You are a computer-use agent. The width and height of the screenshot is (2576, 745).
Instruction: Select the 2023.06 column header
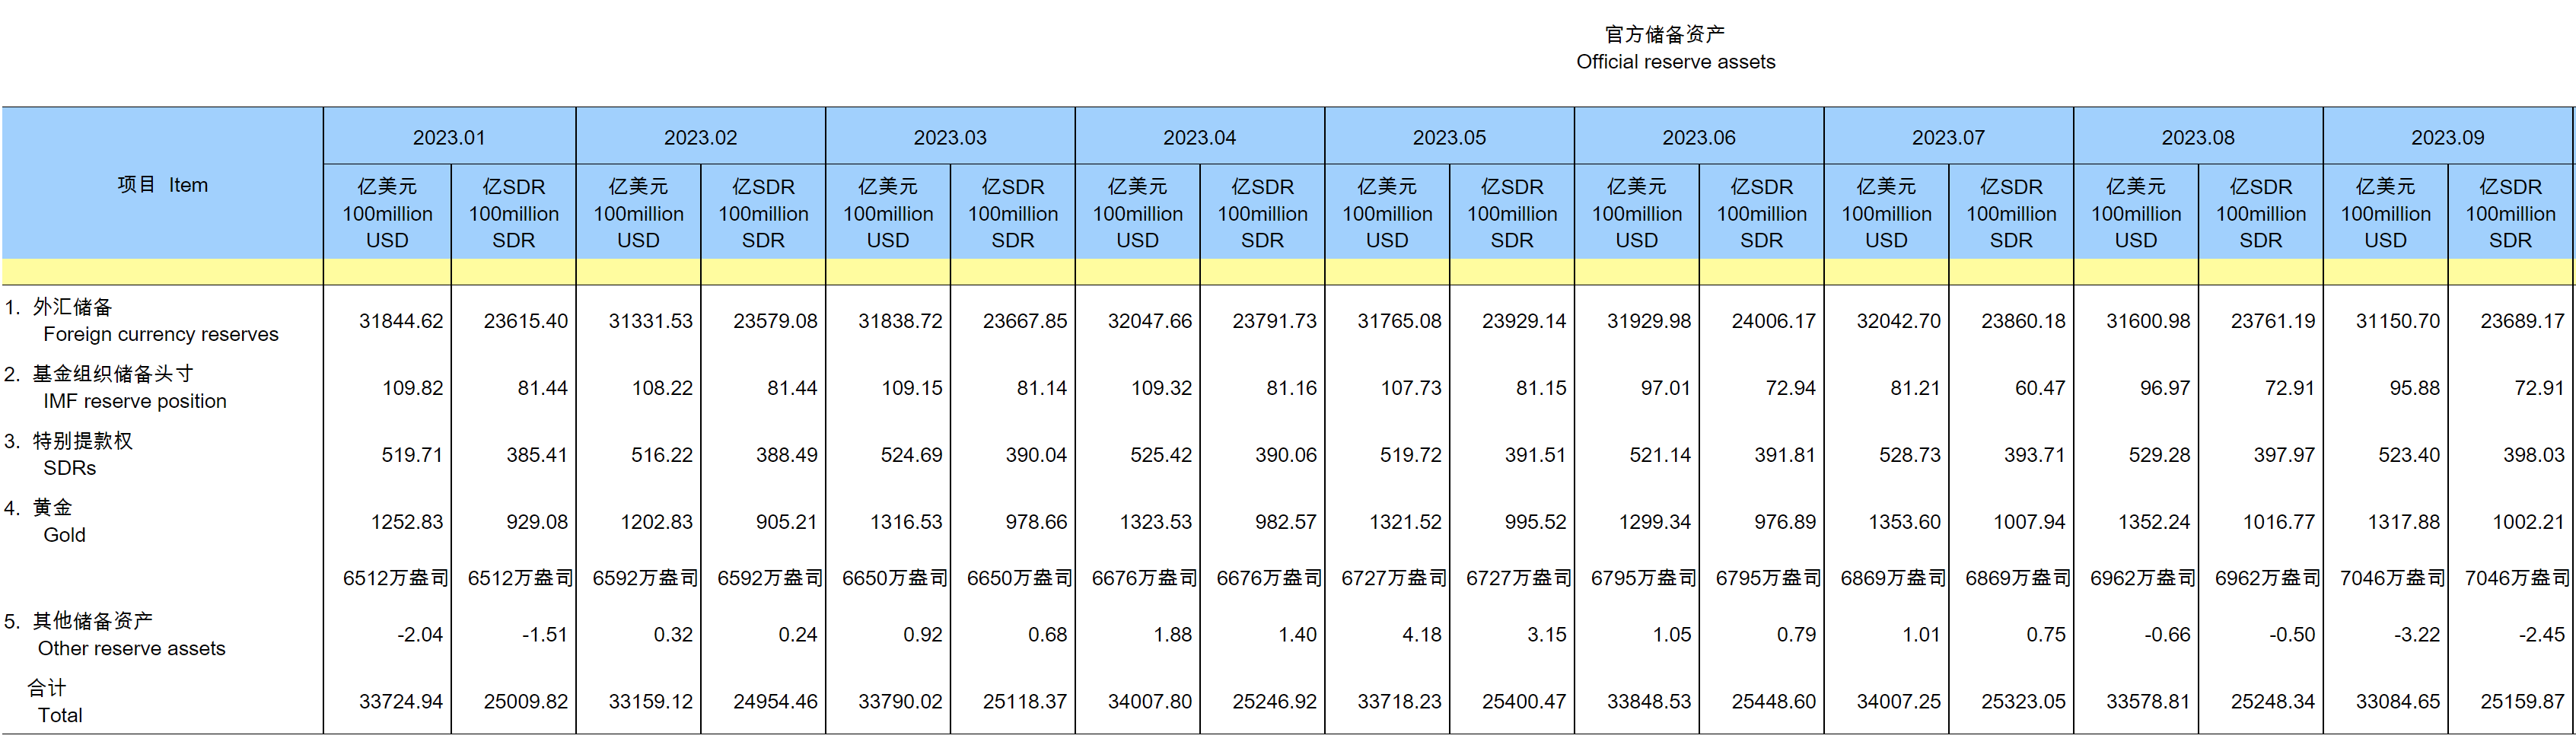point(1699,137)
